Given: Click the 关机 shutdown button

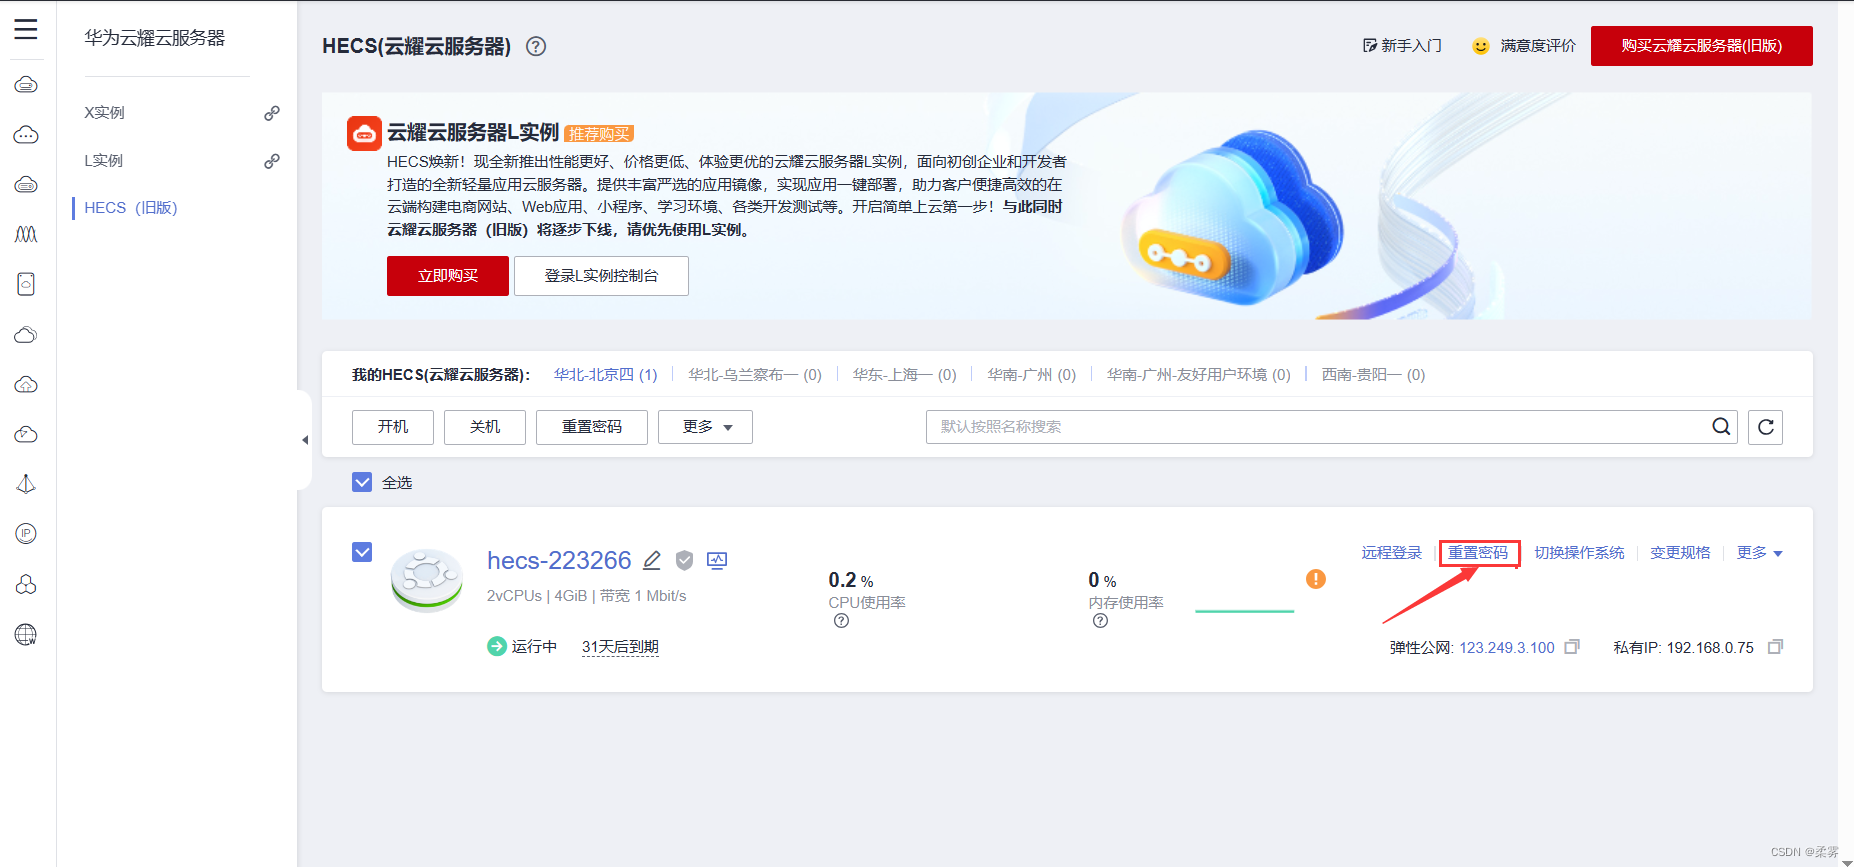Looking at the screenshot, I should 485,427.
